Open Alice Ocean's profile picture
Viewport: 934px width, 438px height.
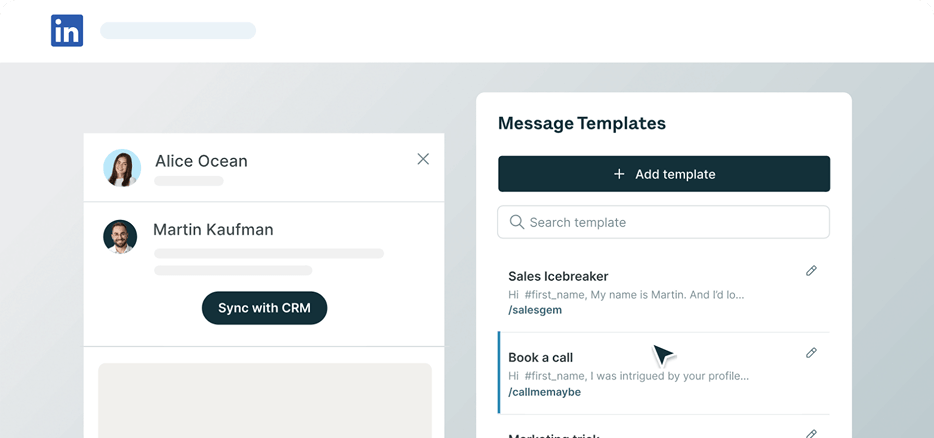pos(122,168)
